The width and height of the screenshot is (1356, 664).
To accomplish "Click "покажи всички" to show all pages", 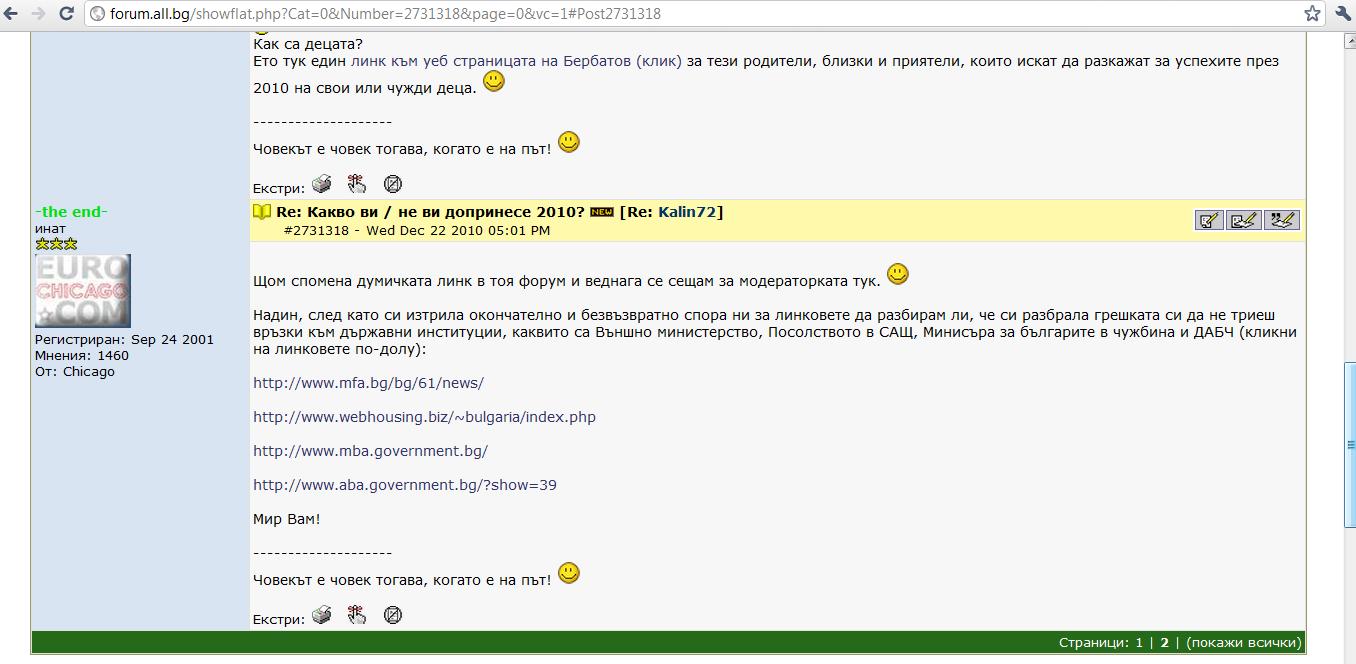I will tap(1243, 642).
